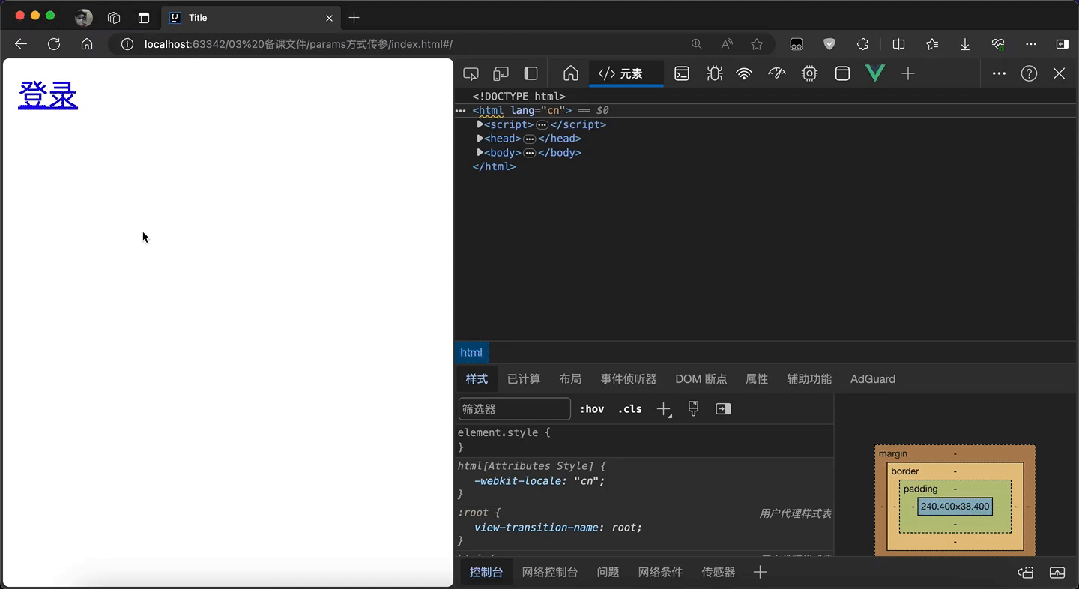The height and width of the screenshot is (589, 1079).
Task: Open split screen icon in browser toolbar
Action: tap(898, 44)
